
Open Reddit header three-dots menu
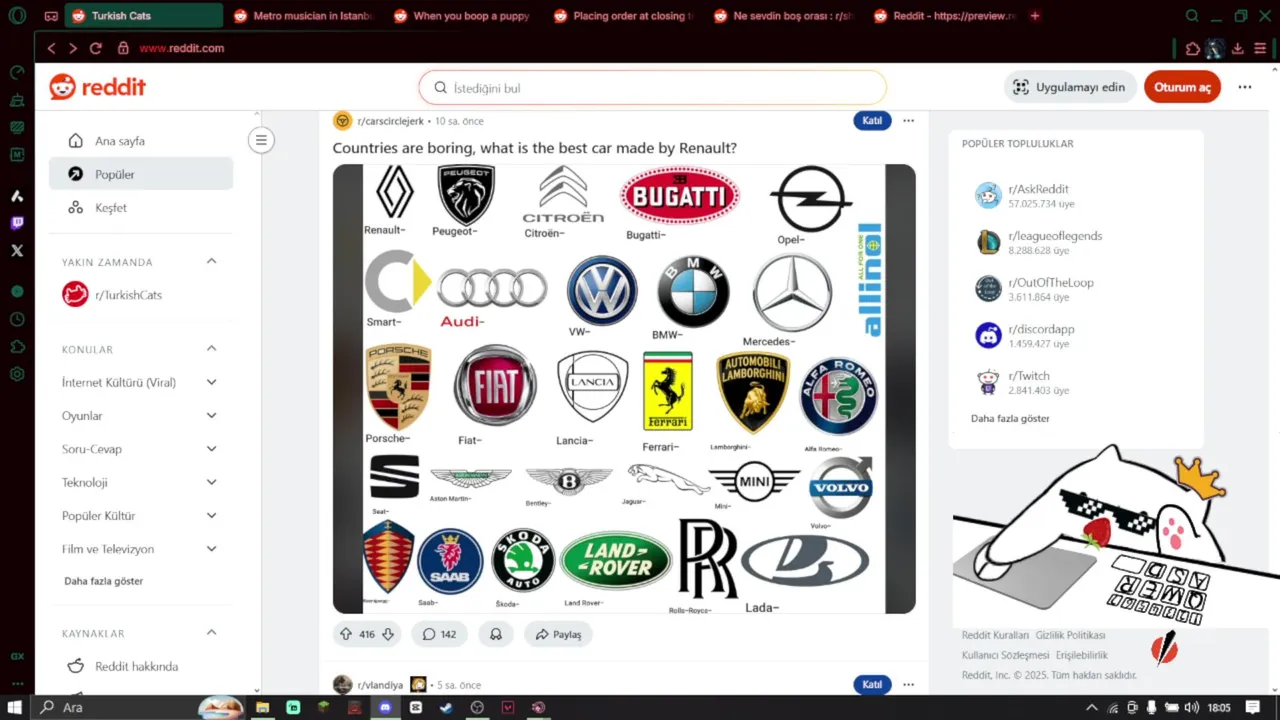point(1245,87)
